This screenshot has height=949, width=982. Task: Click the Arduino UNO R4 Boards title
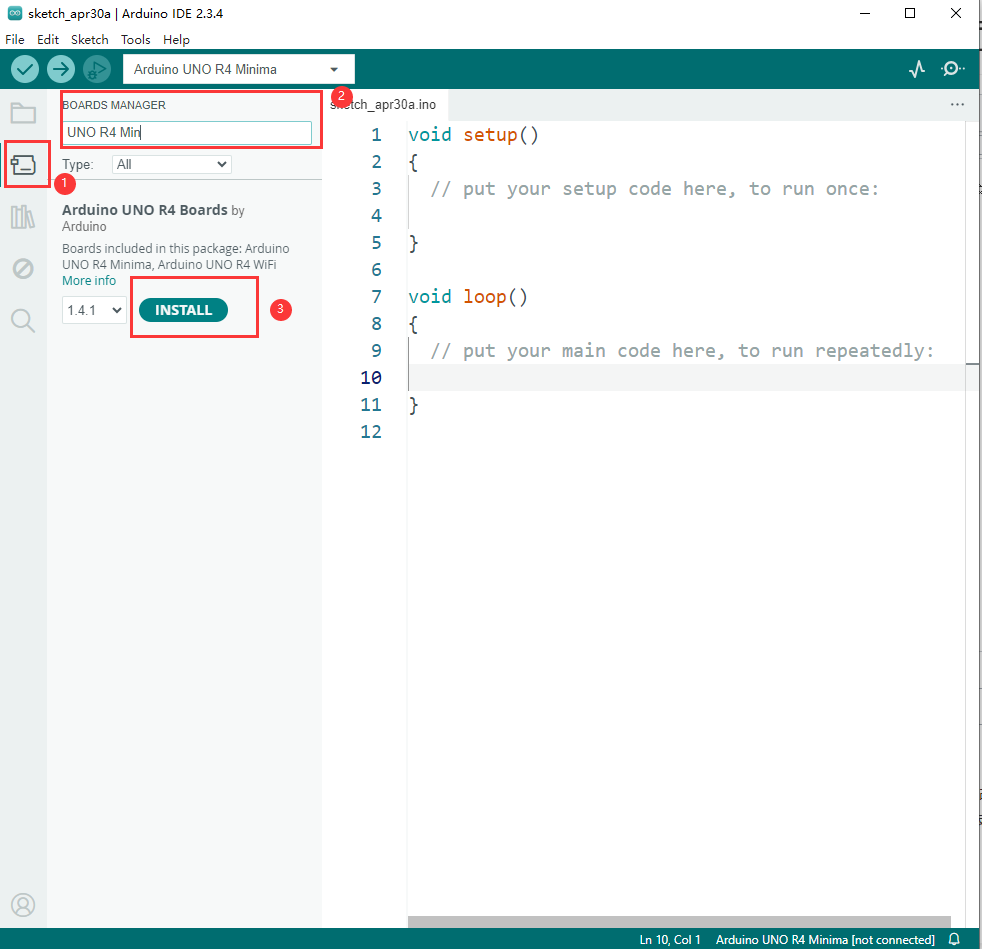coord(145,210)
